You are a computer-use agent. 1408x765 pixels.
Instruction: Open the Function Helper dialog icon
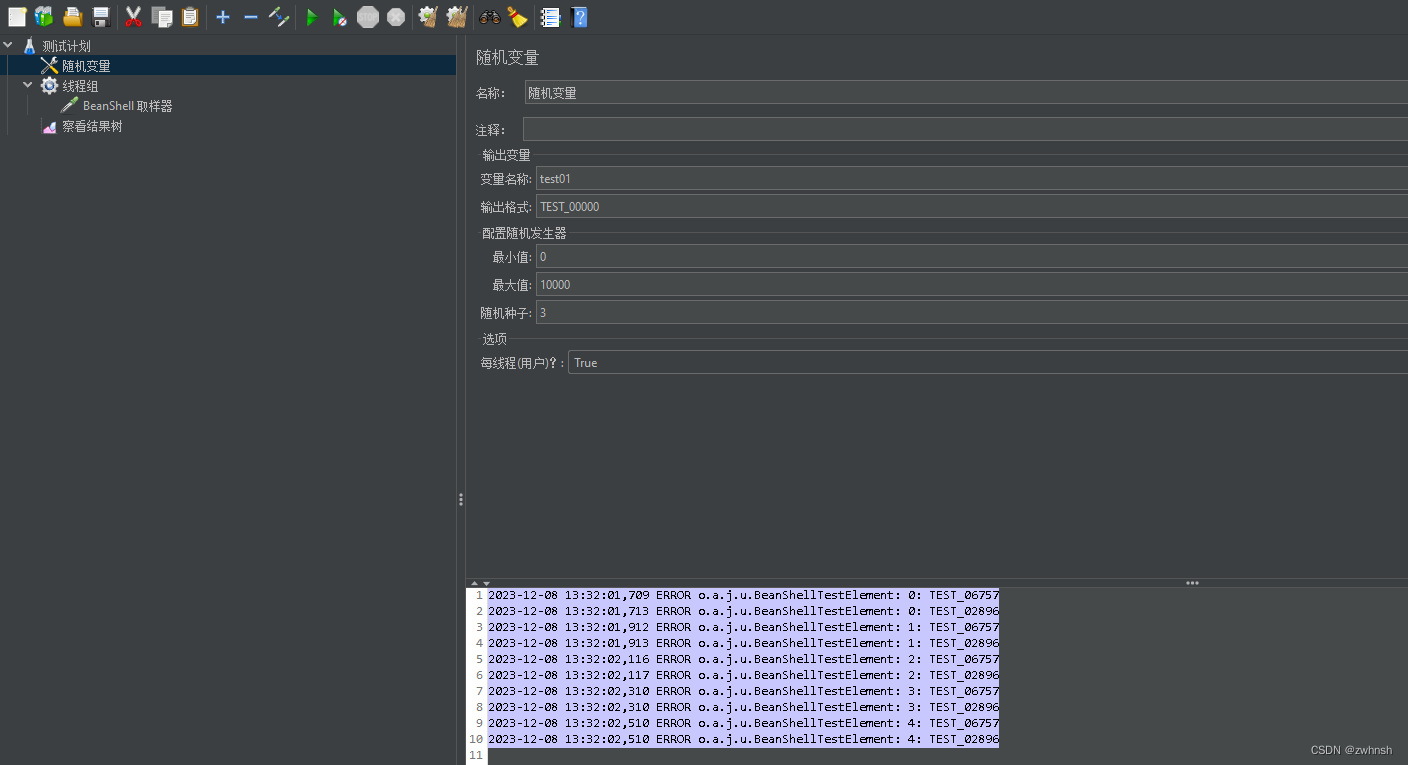click(x=550, y=17)
